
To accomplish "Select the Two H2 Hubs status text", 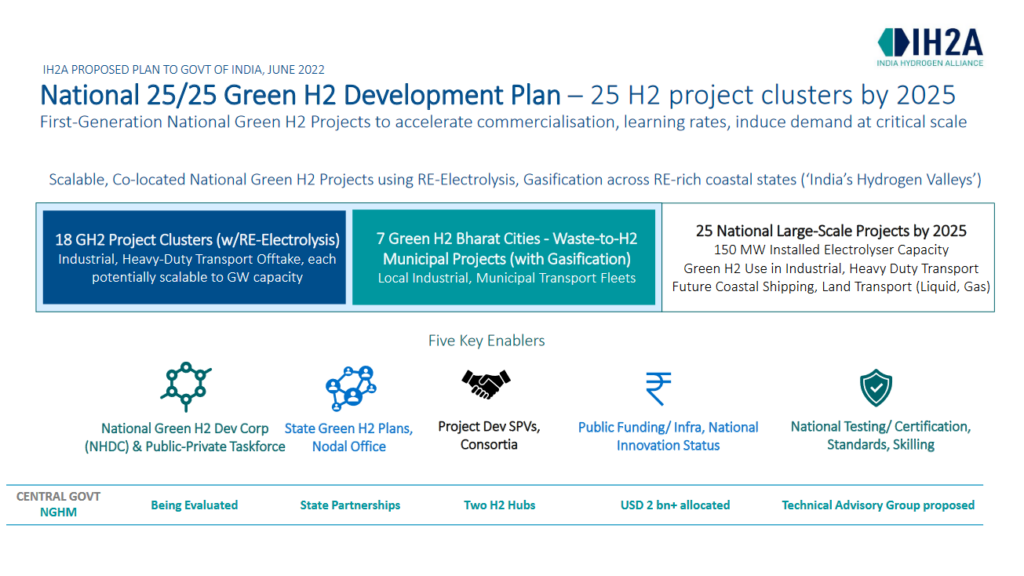I will pos(500,505).
